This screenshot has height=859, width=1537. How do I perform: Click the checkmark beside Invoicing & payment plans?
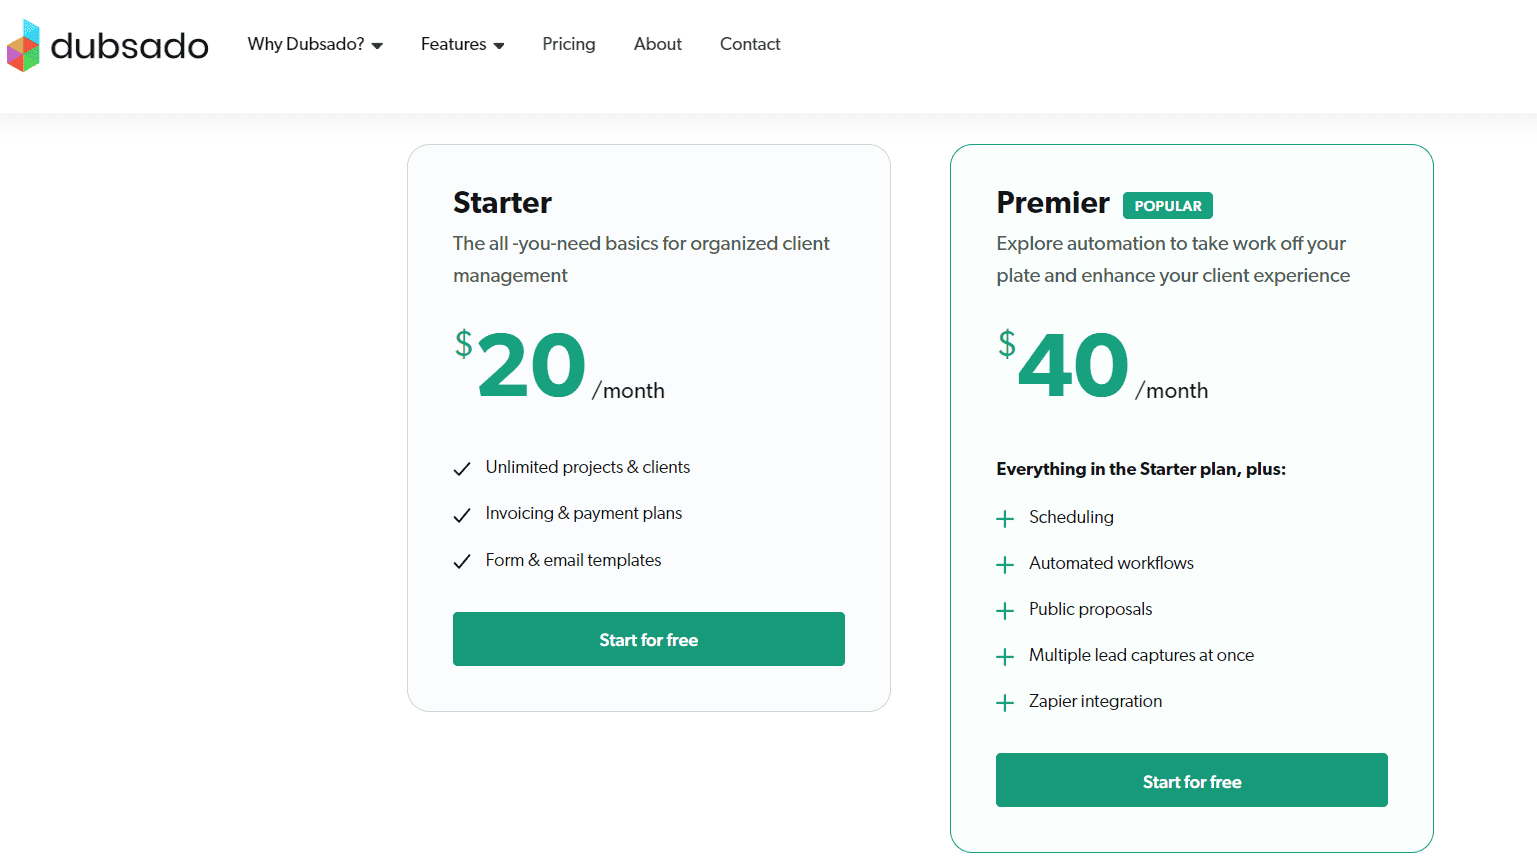point(462,515)
